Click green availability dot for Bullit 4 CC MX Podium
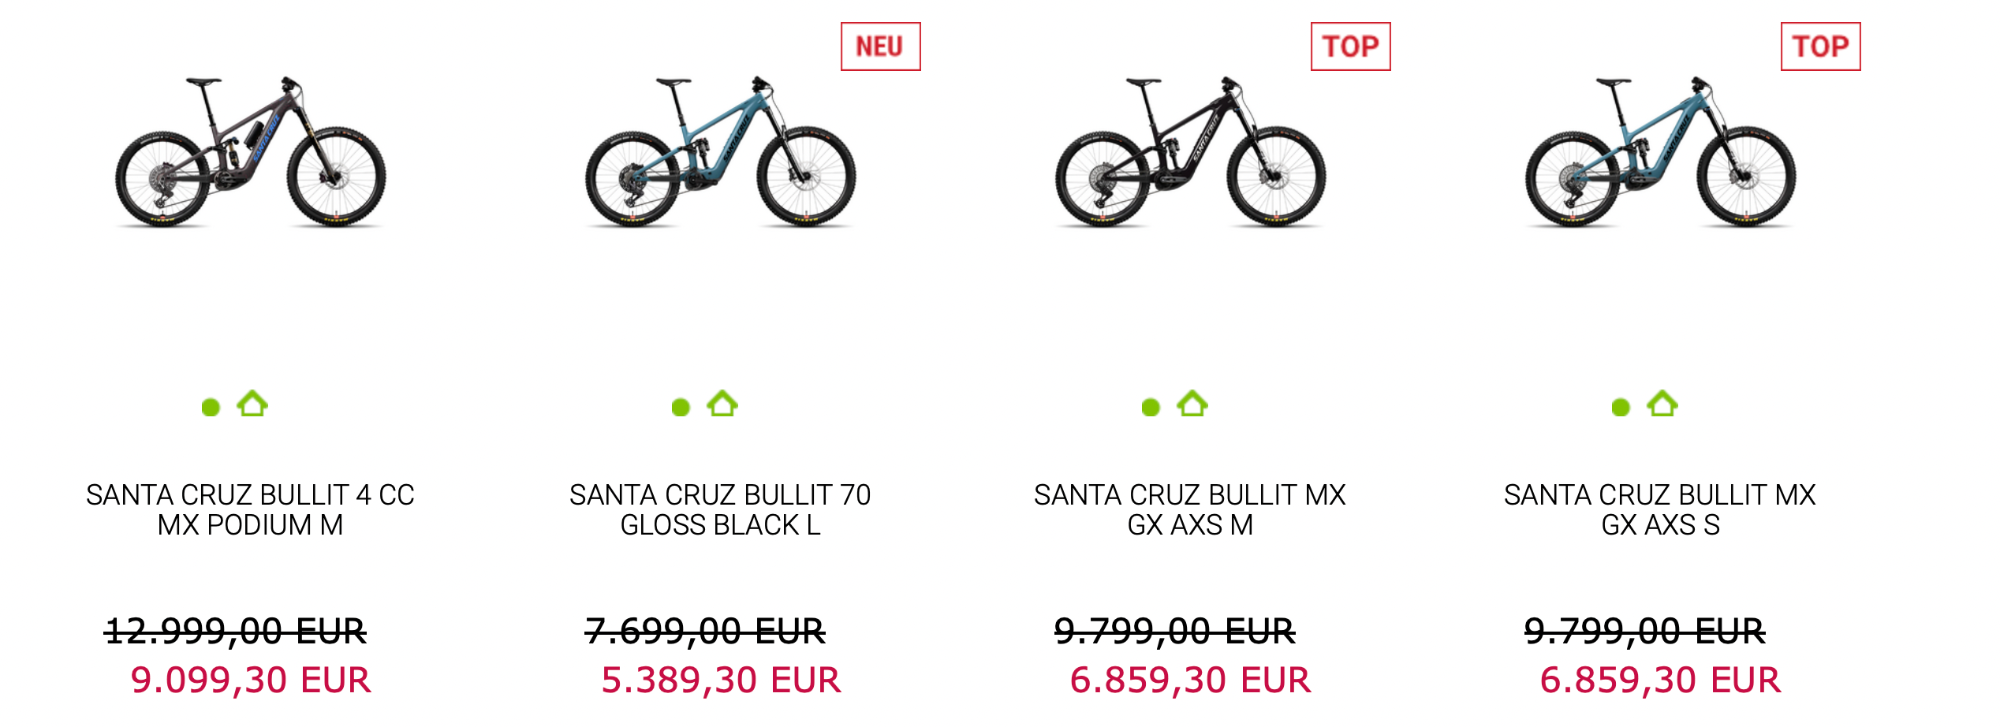2000x727 pixels. pyautogui.click(x=211, y=407)
